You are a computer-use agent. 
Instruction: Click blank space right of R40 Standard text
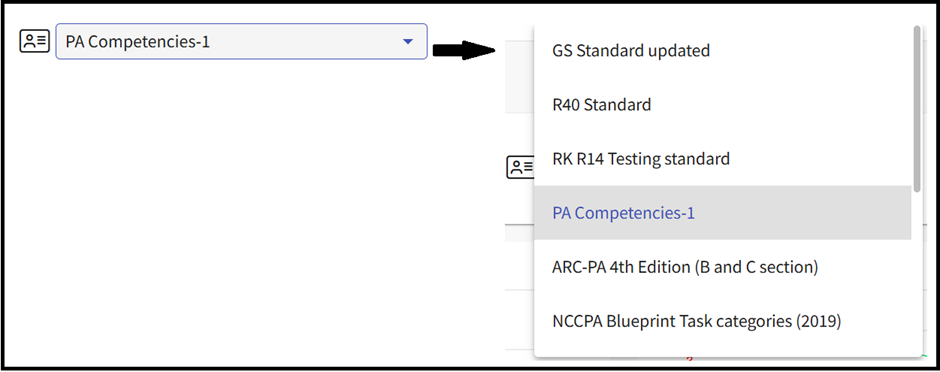pyautogui.click(x=779, y=105)
